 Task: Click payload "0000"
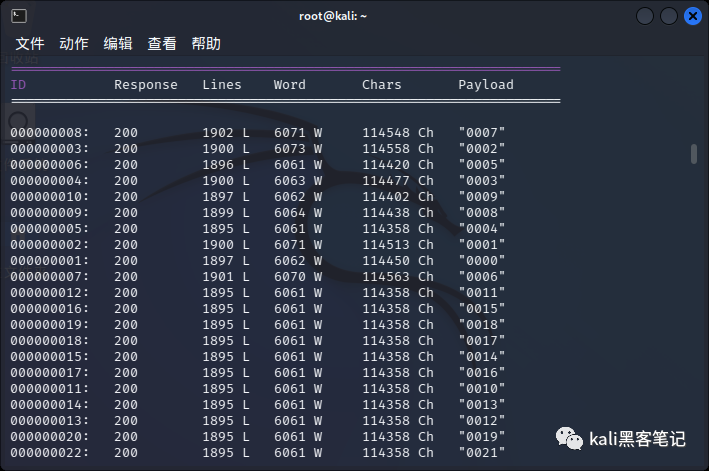(482, 260)
